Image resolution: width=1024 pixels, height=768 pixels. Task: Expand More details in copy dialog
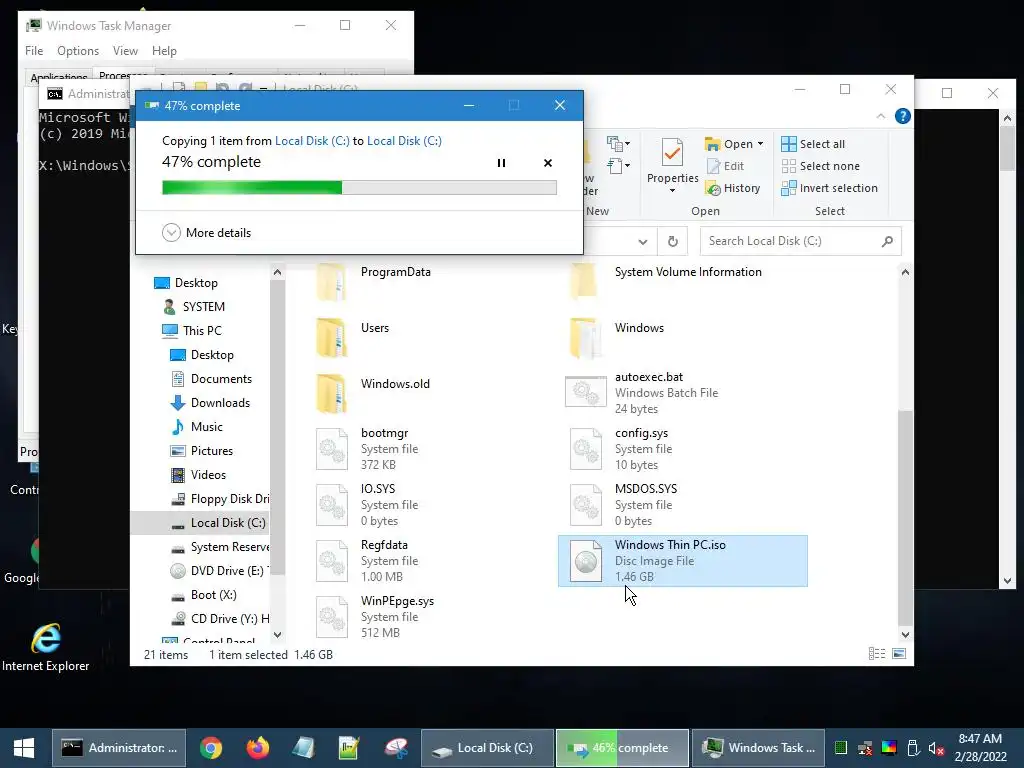coord(206,232)
